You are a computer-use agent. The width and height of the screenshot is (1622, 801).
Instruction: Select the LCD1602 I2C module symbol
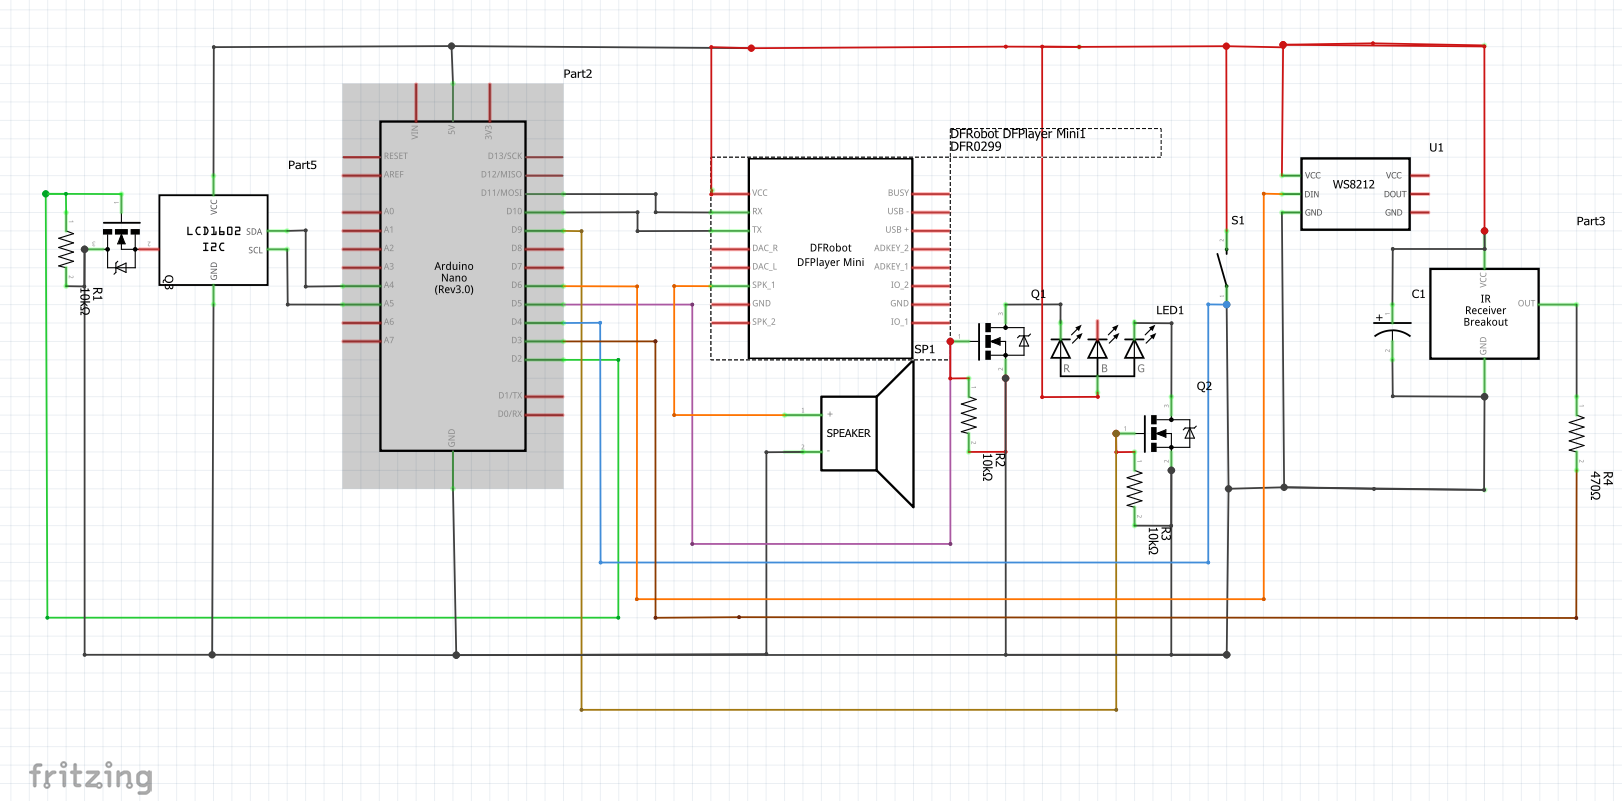[214, 240]
